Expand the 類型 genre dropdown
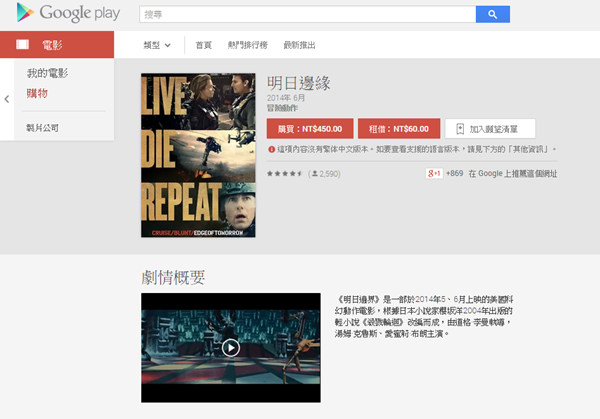 [157, 45]
